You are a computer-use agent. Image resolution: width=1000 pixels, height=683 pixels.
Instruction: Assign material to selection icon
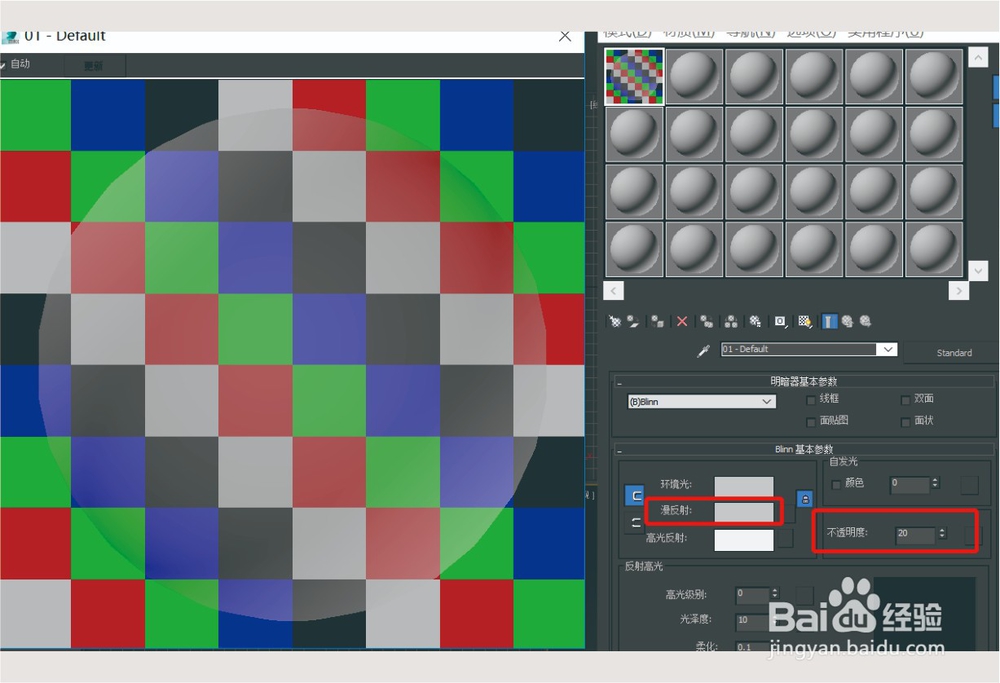(658, 321)
